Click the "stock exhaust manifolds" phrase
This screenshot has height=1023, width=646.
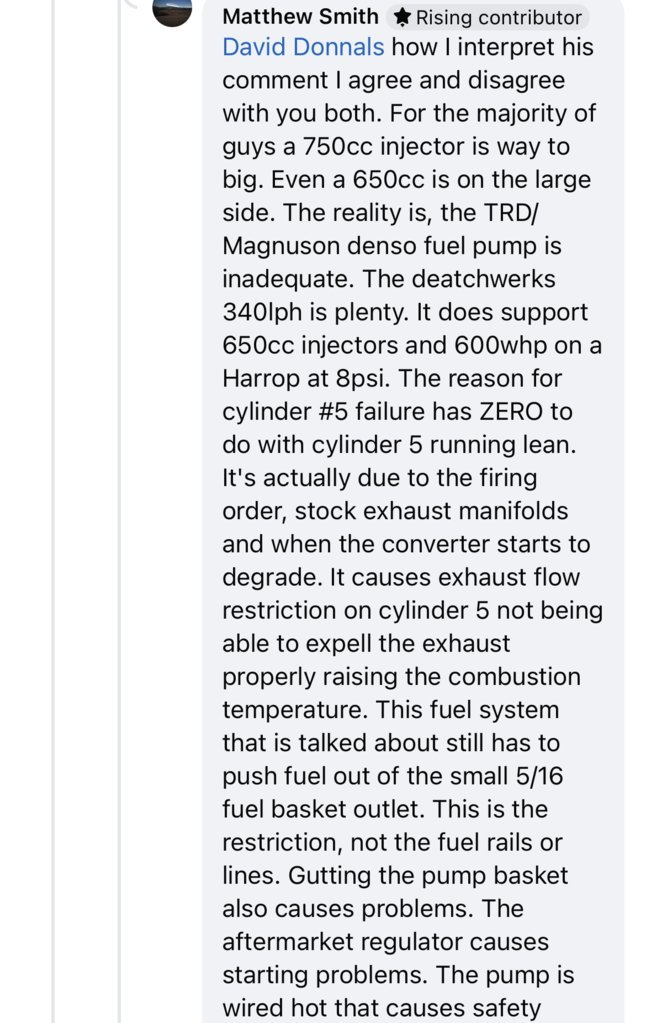point(431,511)
